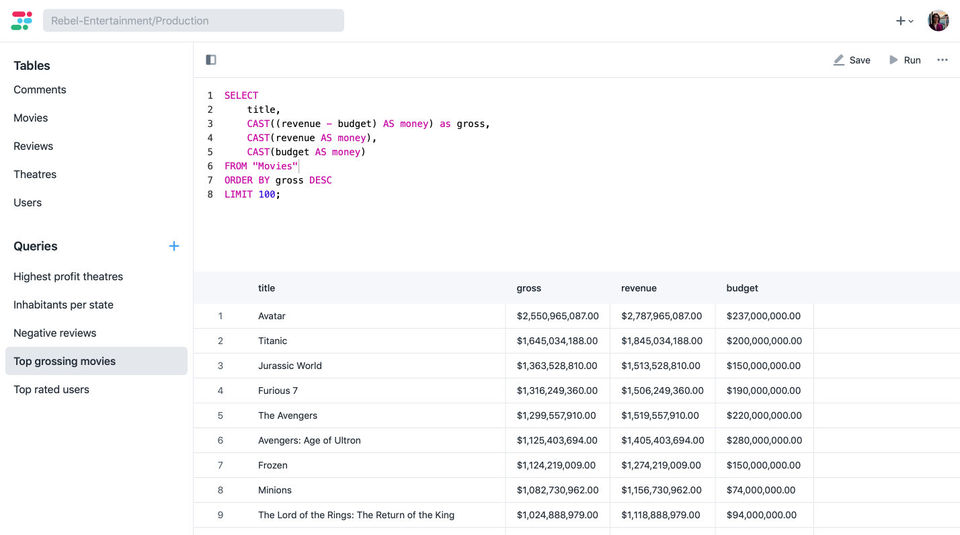Image resolution: width=960 pixels, height=535 pixels.
Task: Toggle the sidebar panel icon
Action: click(x=211, y=60)
